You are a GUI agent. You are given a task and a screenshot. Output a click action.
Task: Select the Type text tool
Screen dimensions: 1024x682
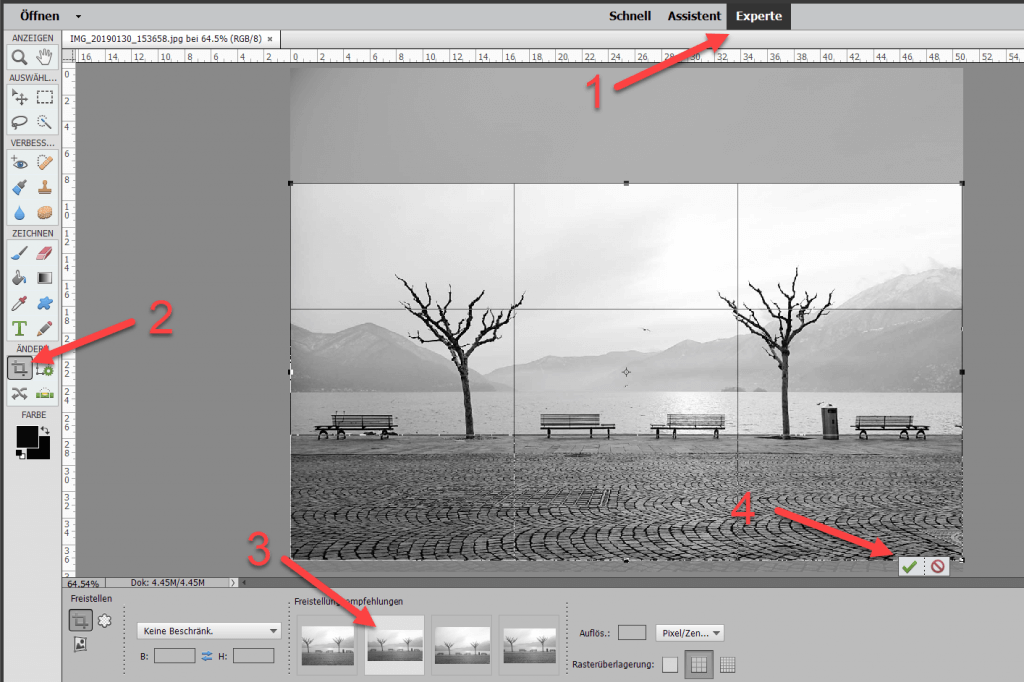[20, 329]
